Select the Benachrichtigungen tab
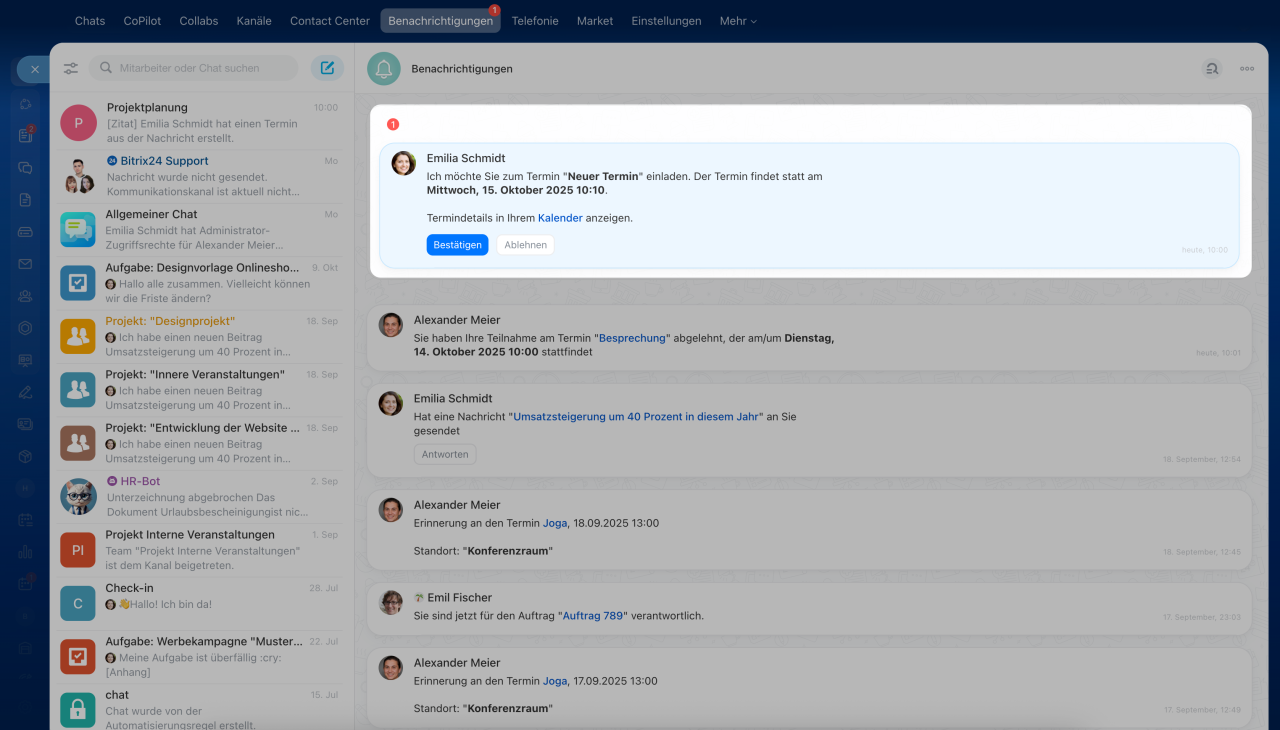This screenshot has width=1280, height=730. click(440, 21)
